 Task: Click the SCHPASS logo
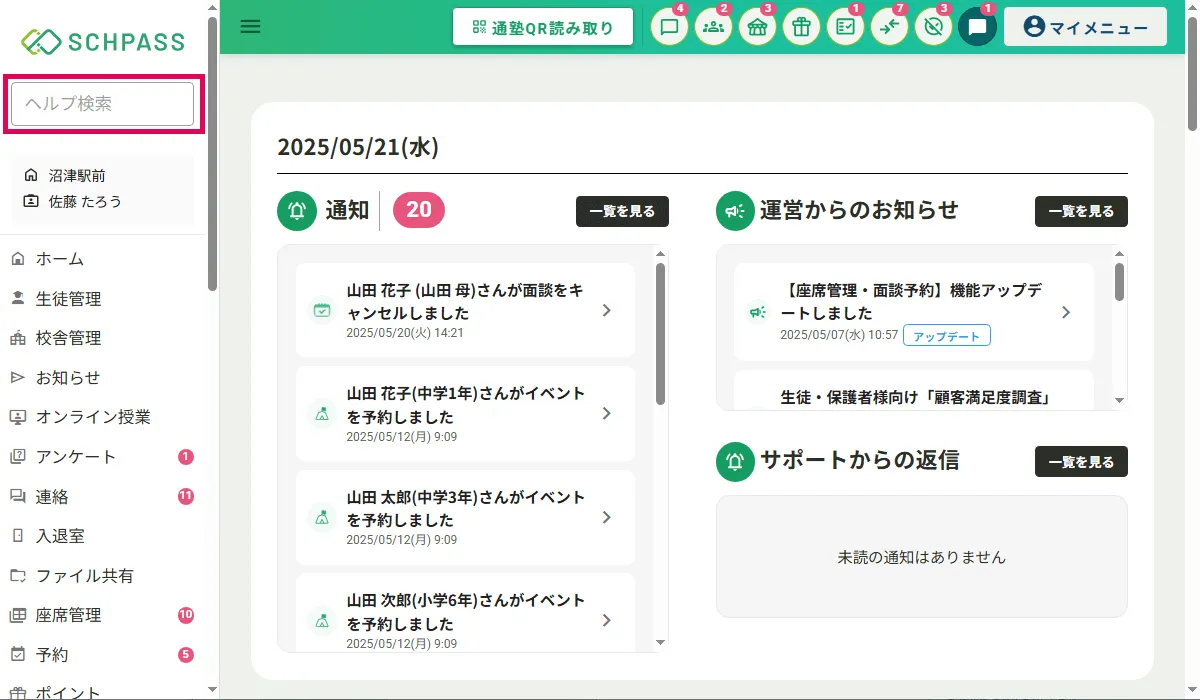(104, 41)
